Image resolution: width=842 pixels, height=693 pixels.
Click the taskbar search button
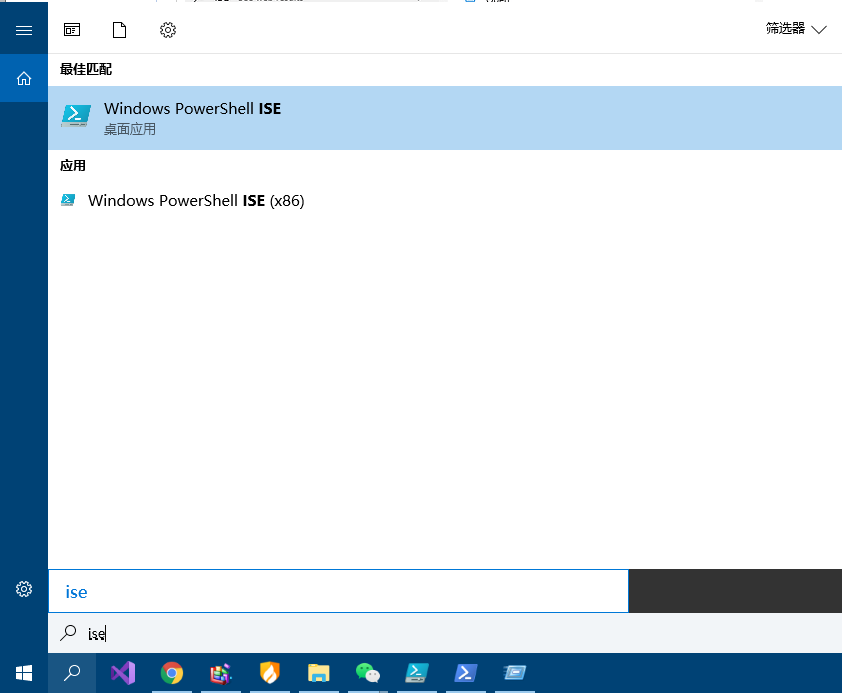72,673
